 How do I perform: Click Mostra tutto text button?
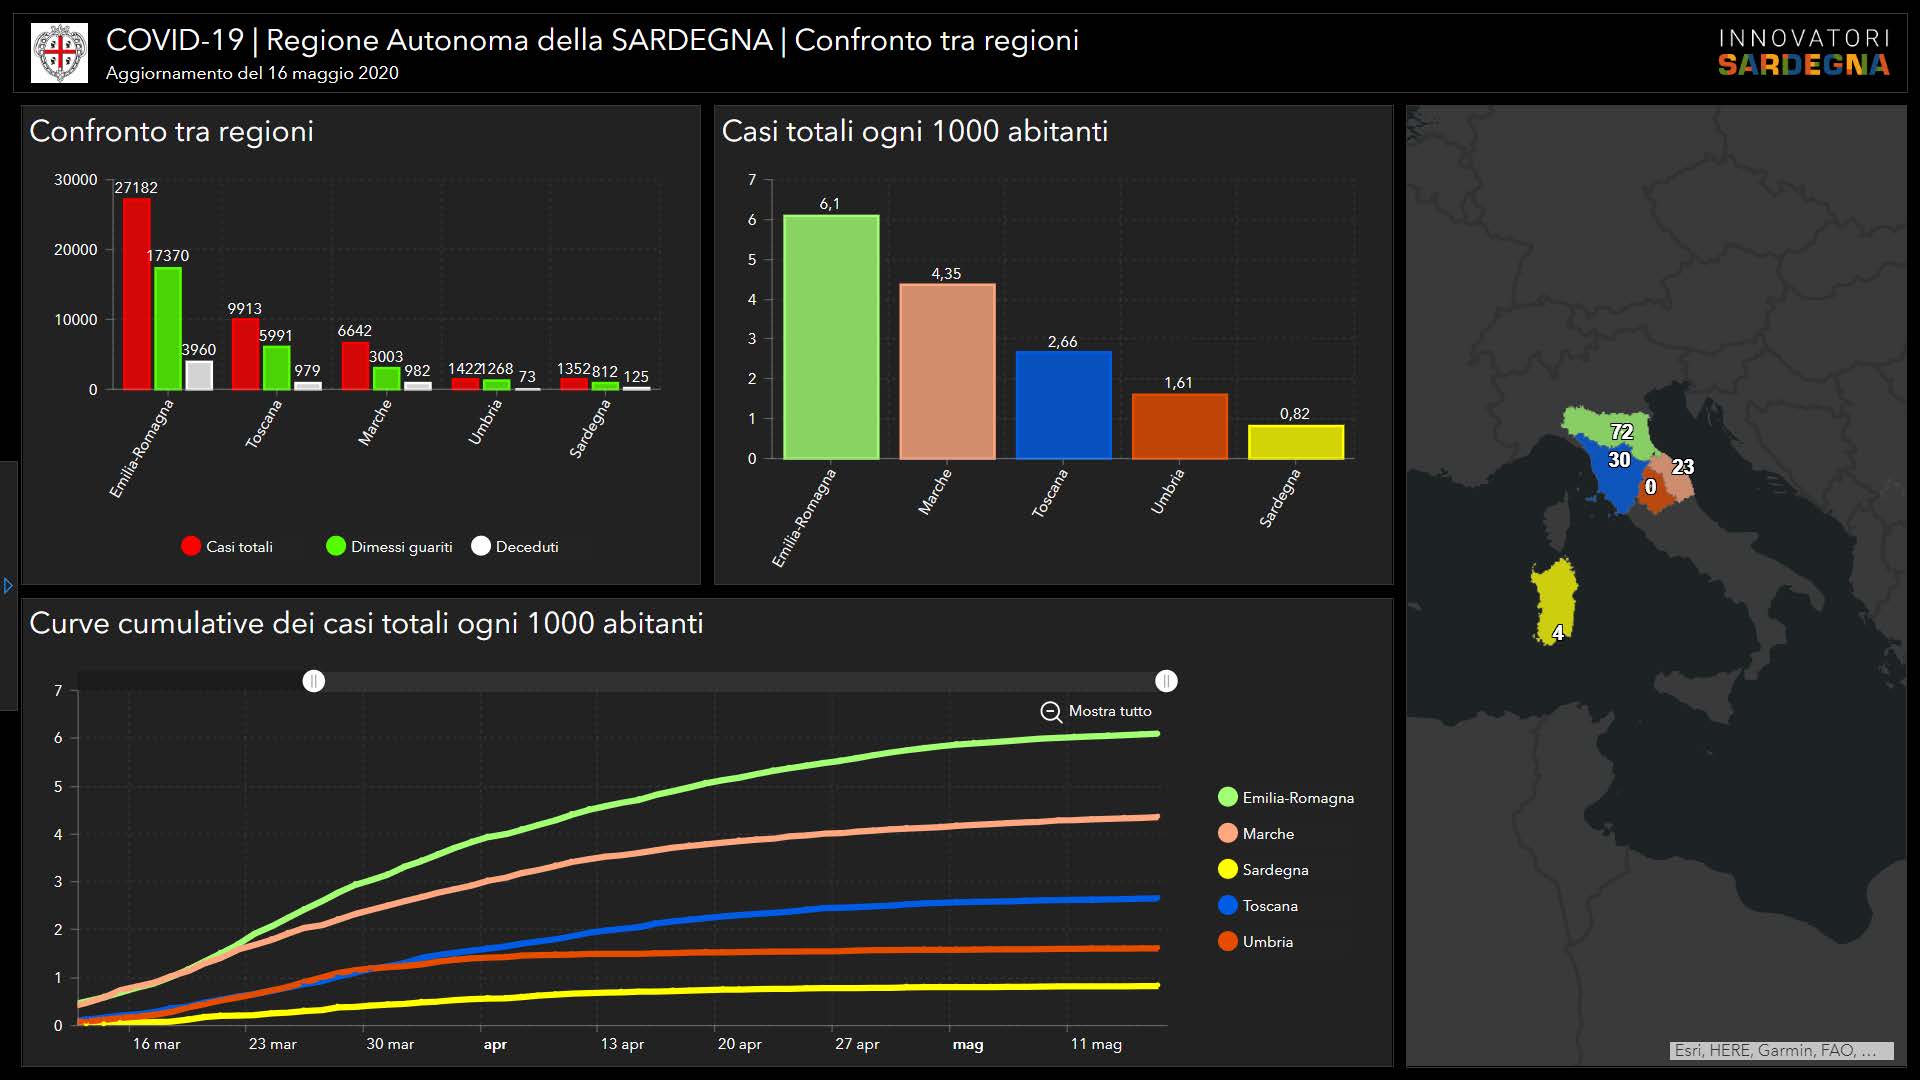[x=1110, y=711]
